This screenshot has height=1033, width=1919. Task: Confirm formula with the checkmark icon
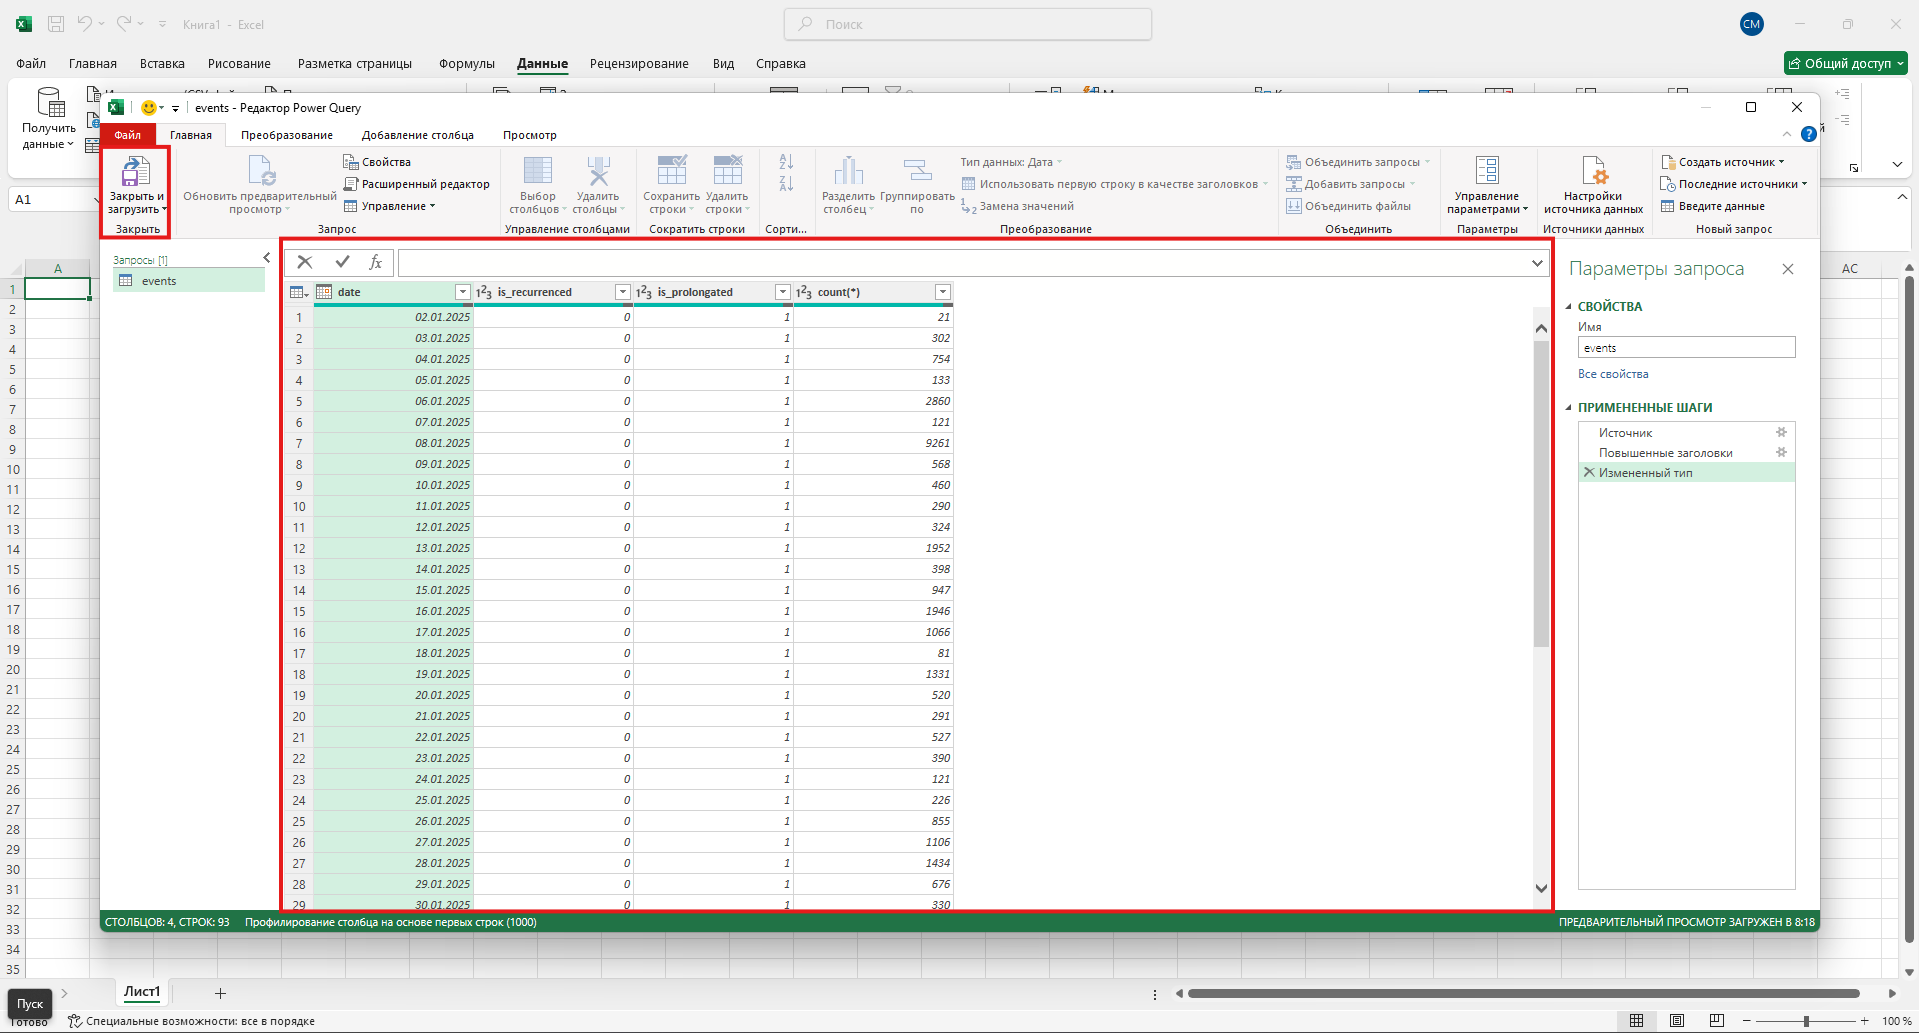pos(342,262)
